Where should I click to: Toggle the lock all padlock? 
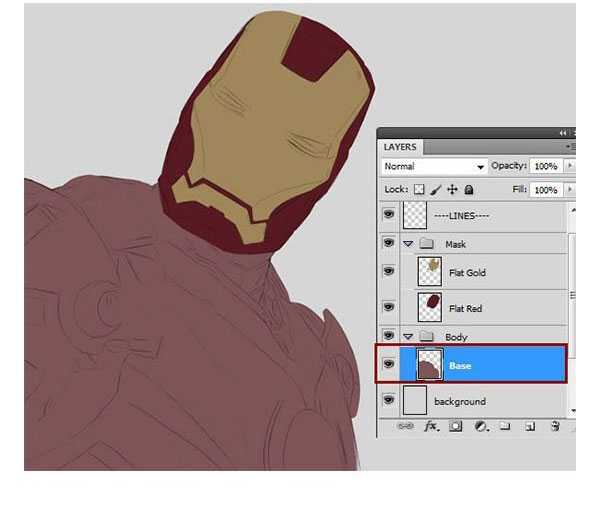(x=468, y=189)
